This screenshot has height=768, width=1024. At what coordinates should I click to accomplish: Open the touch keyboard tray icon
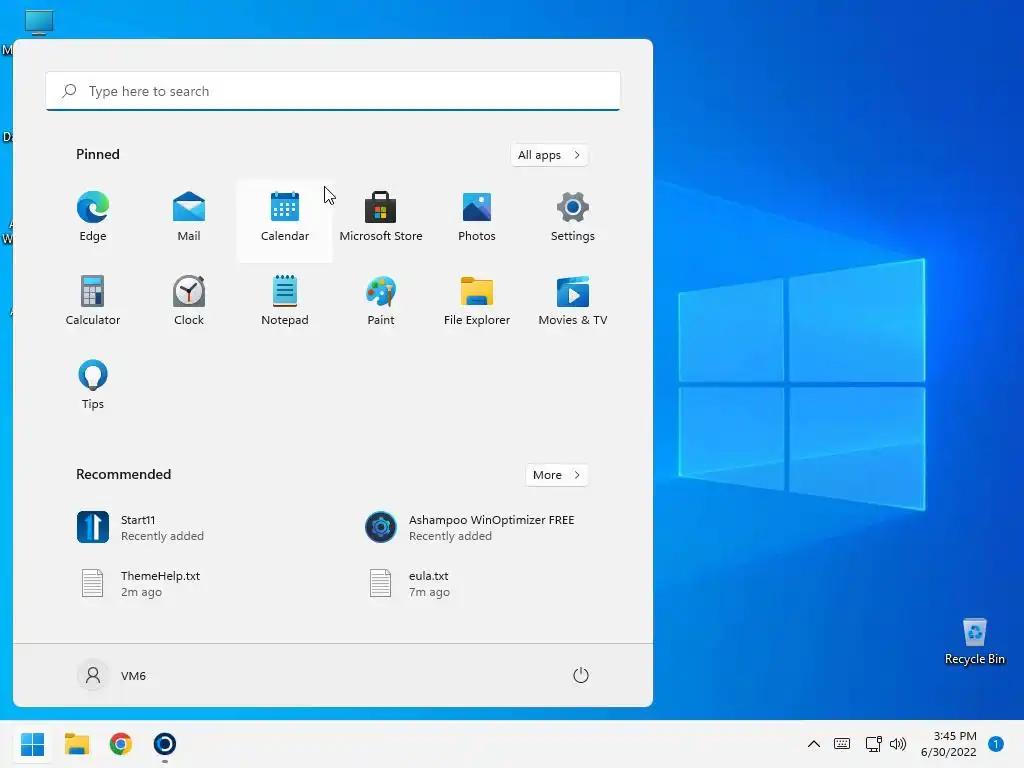coord(842,744)
